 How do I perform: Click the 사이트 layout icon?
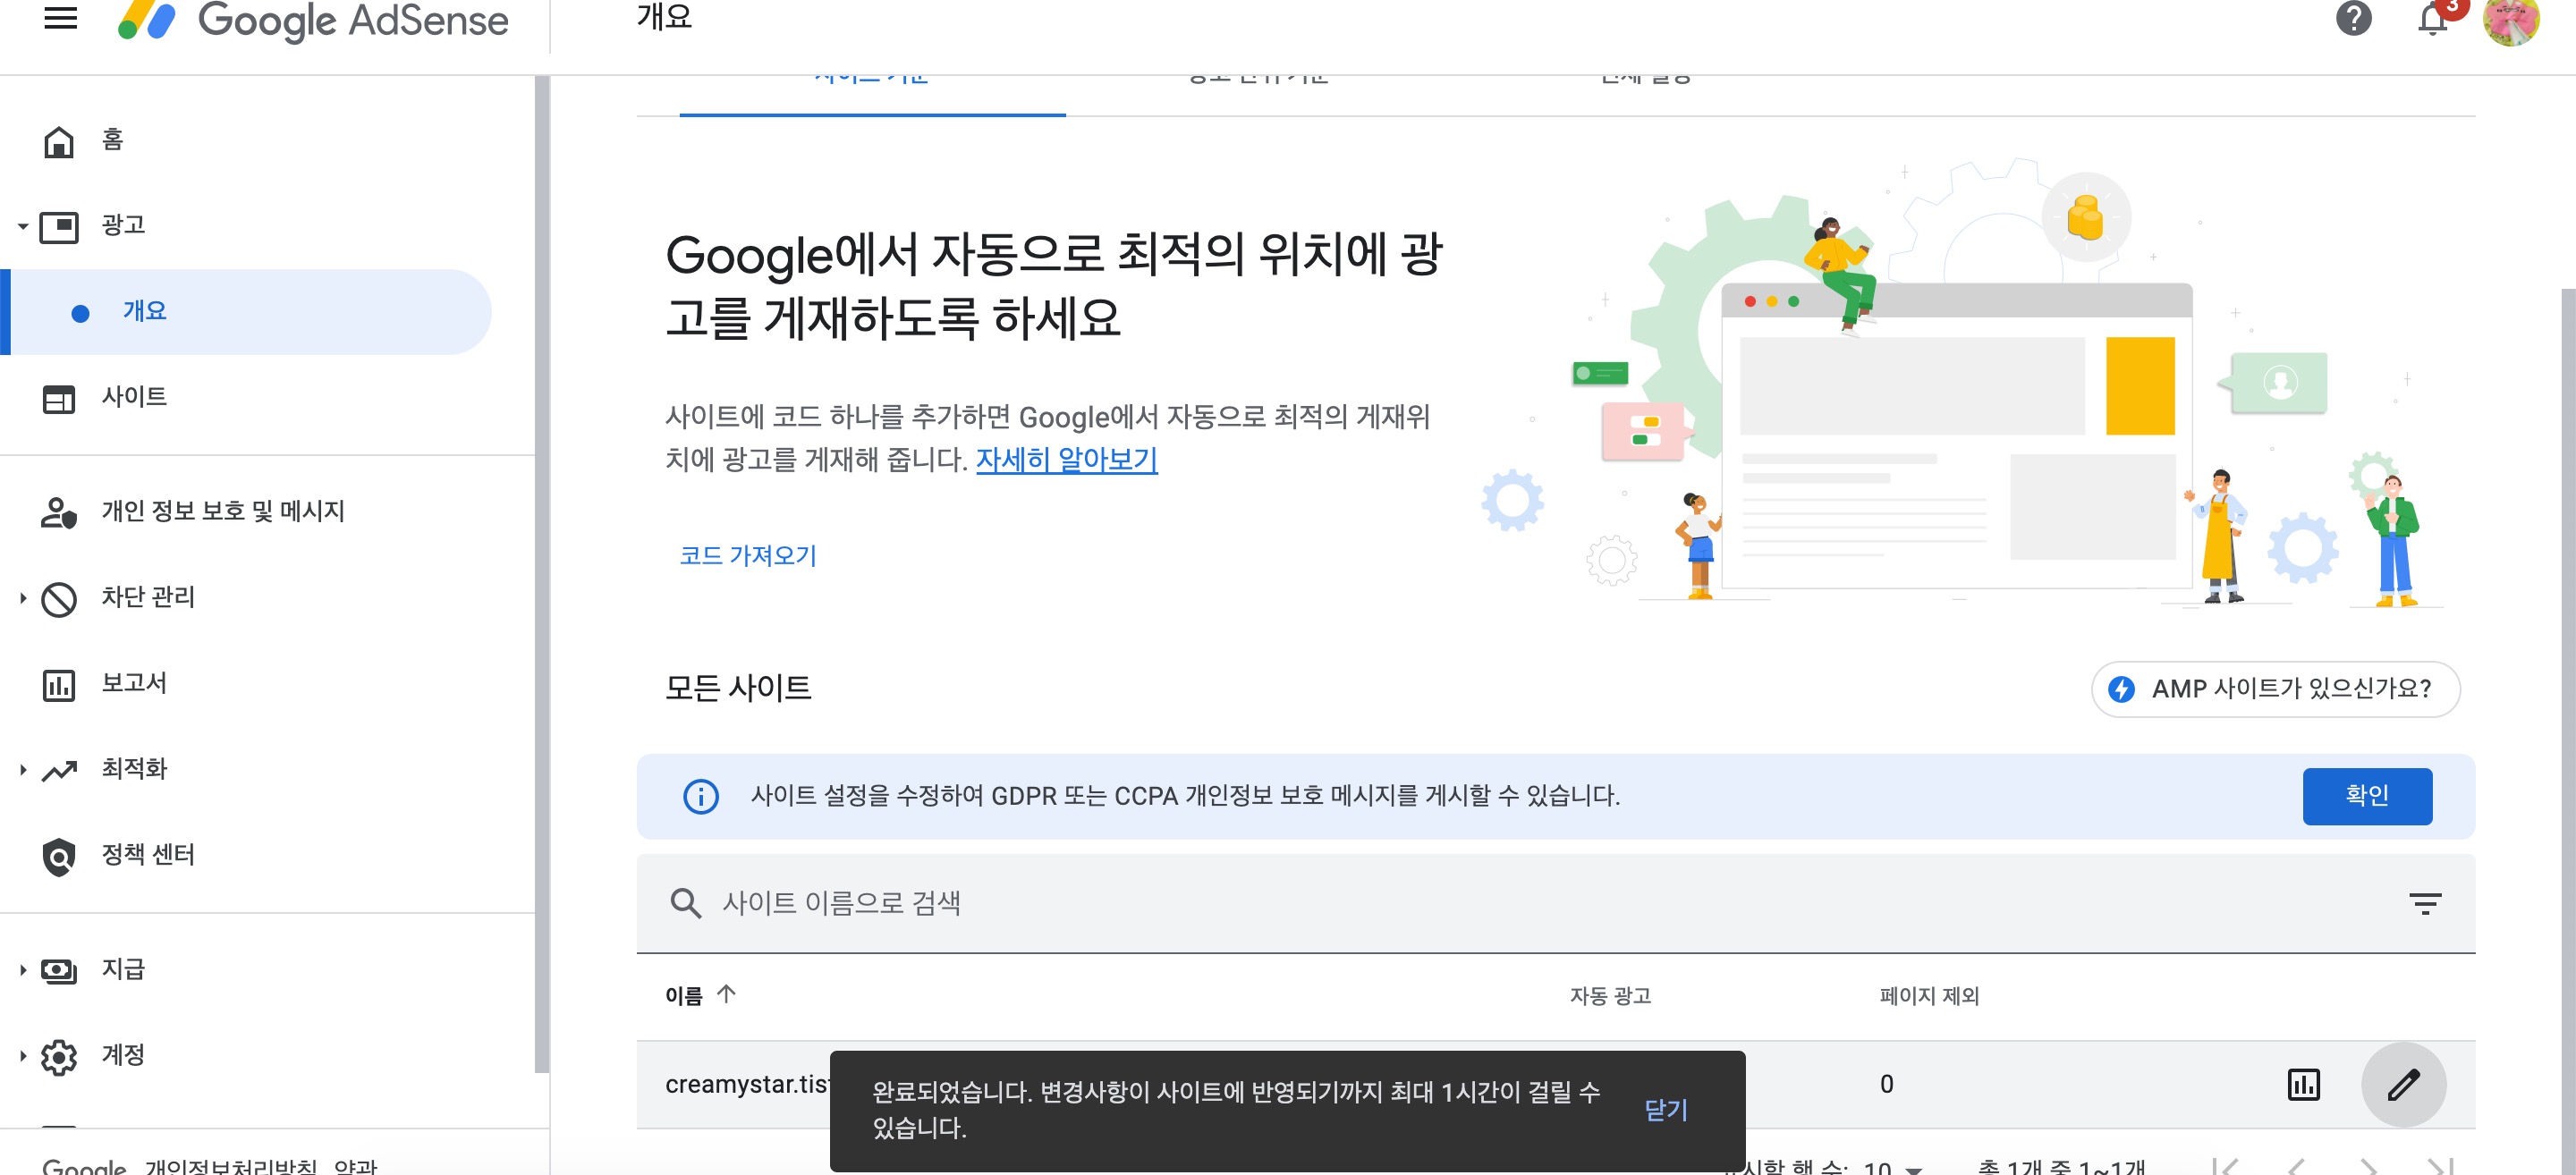59,399
